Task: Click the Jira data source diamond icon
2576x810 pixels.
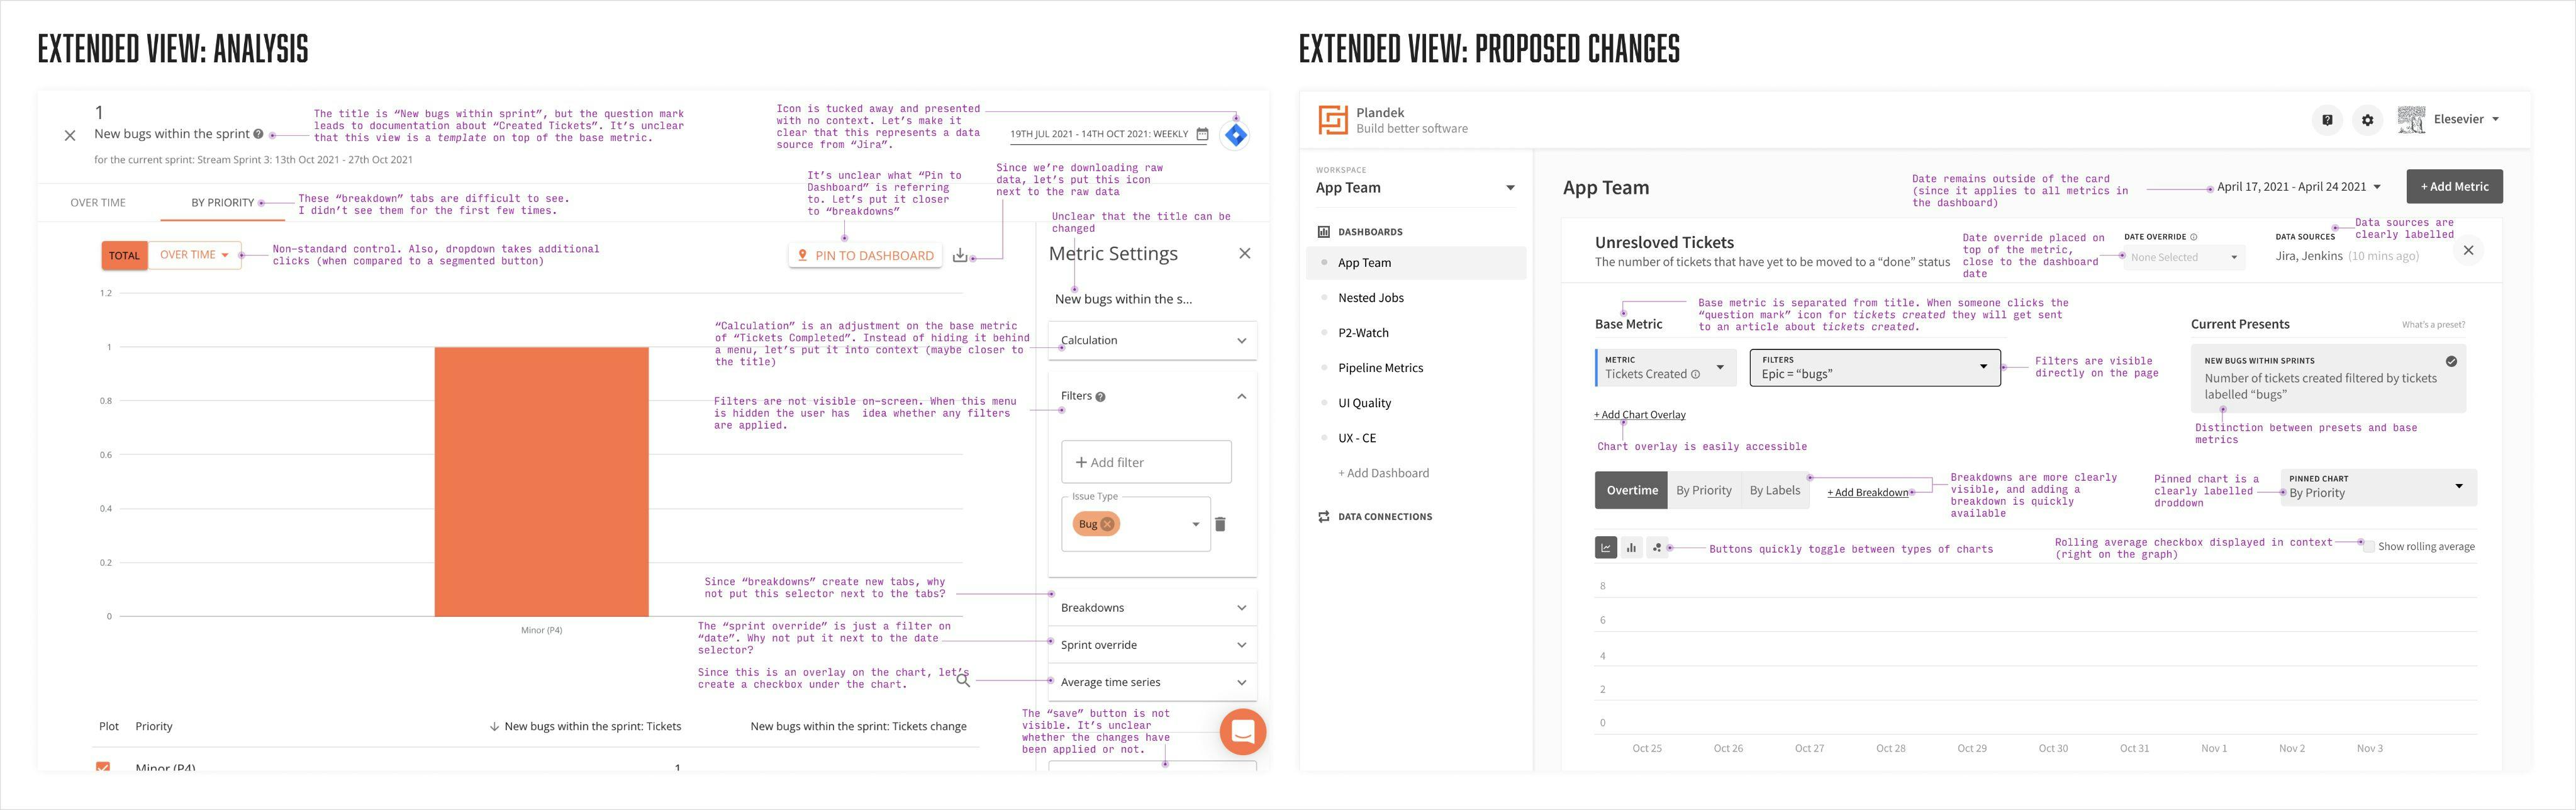Action: pyautogui.click(x=1236, y=134)
